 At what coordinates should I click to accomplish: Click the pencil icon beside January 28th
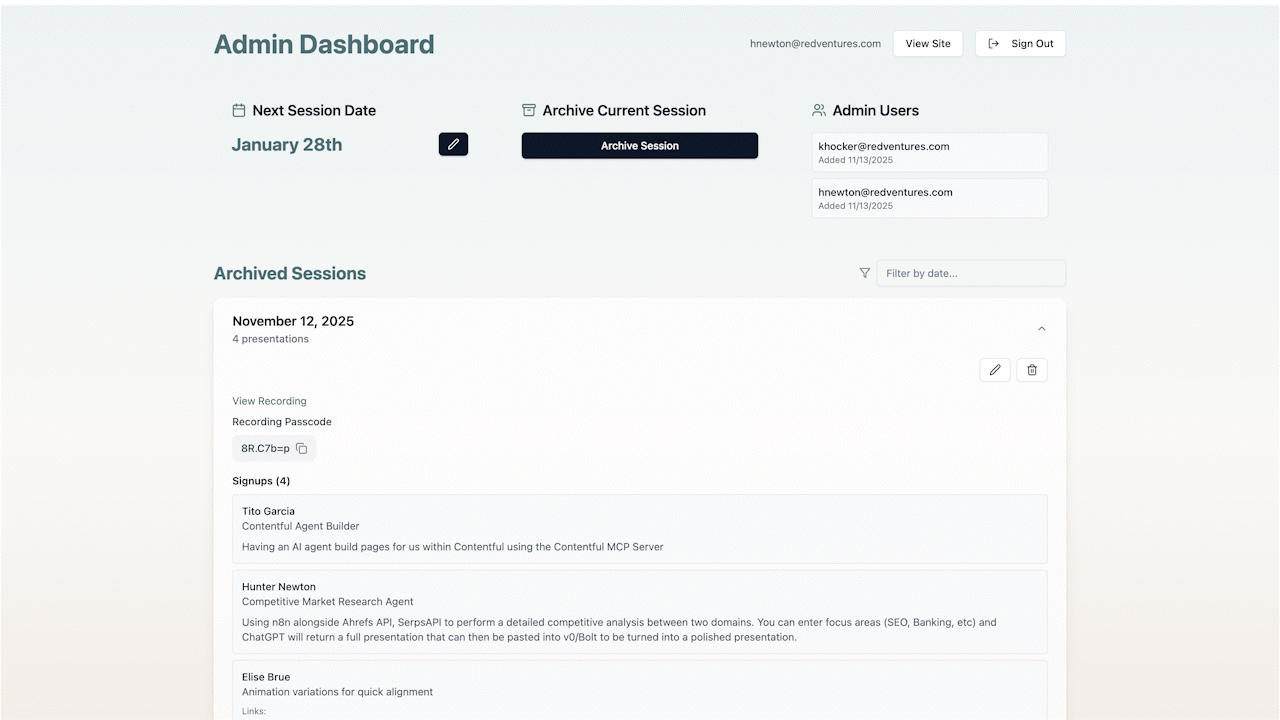pyautogui.click(x=453, y=144)
